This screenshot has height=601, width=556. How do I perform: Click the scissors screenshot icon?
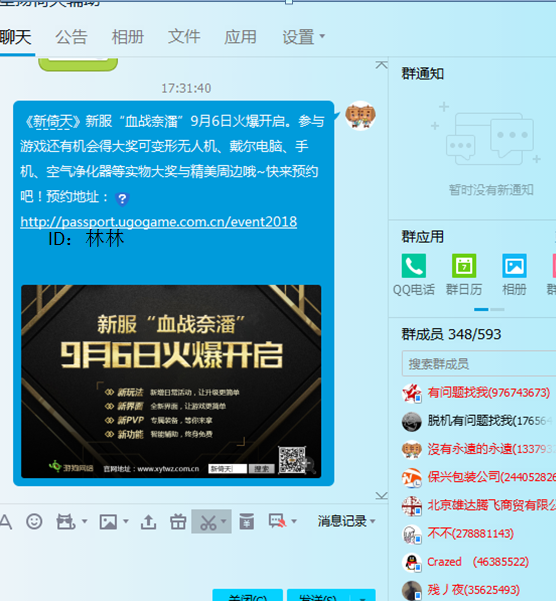pyautogui.click(x=208, y=522)
